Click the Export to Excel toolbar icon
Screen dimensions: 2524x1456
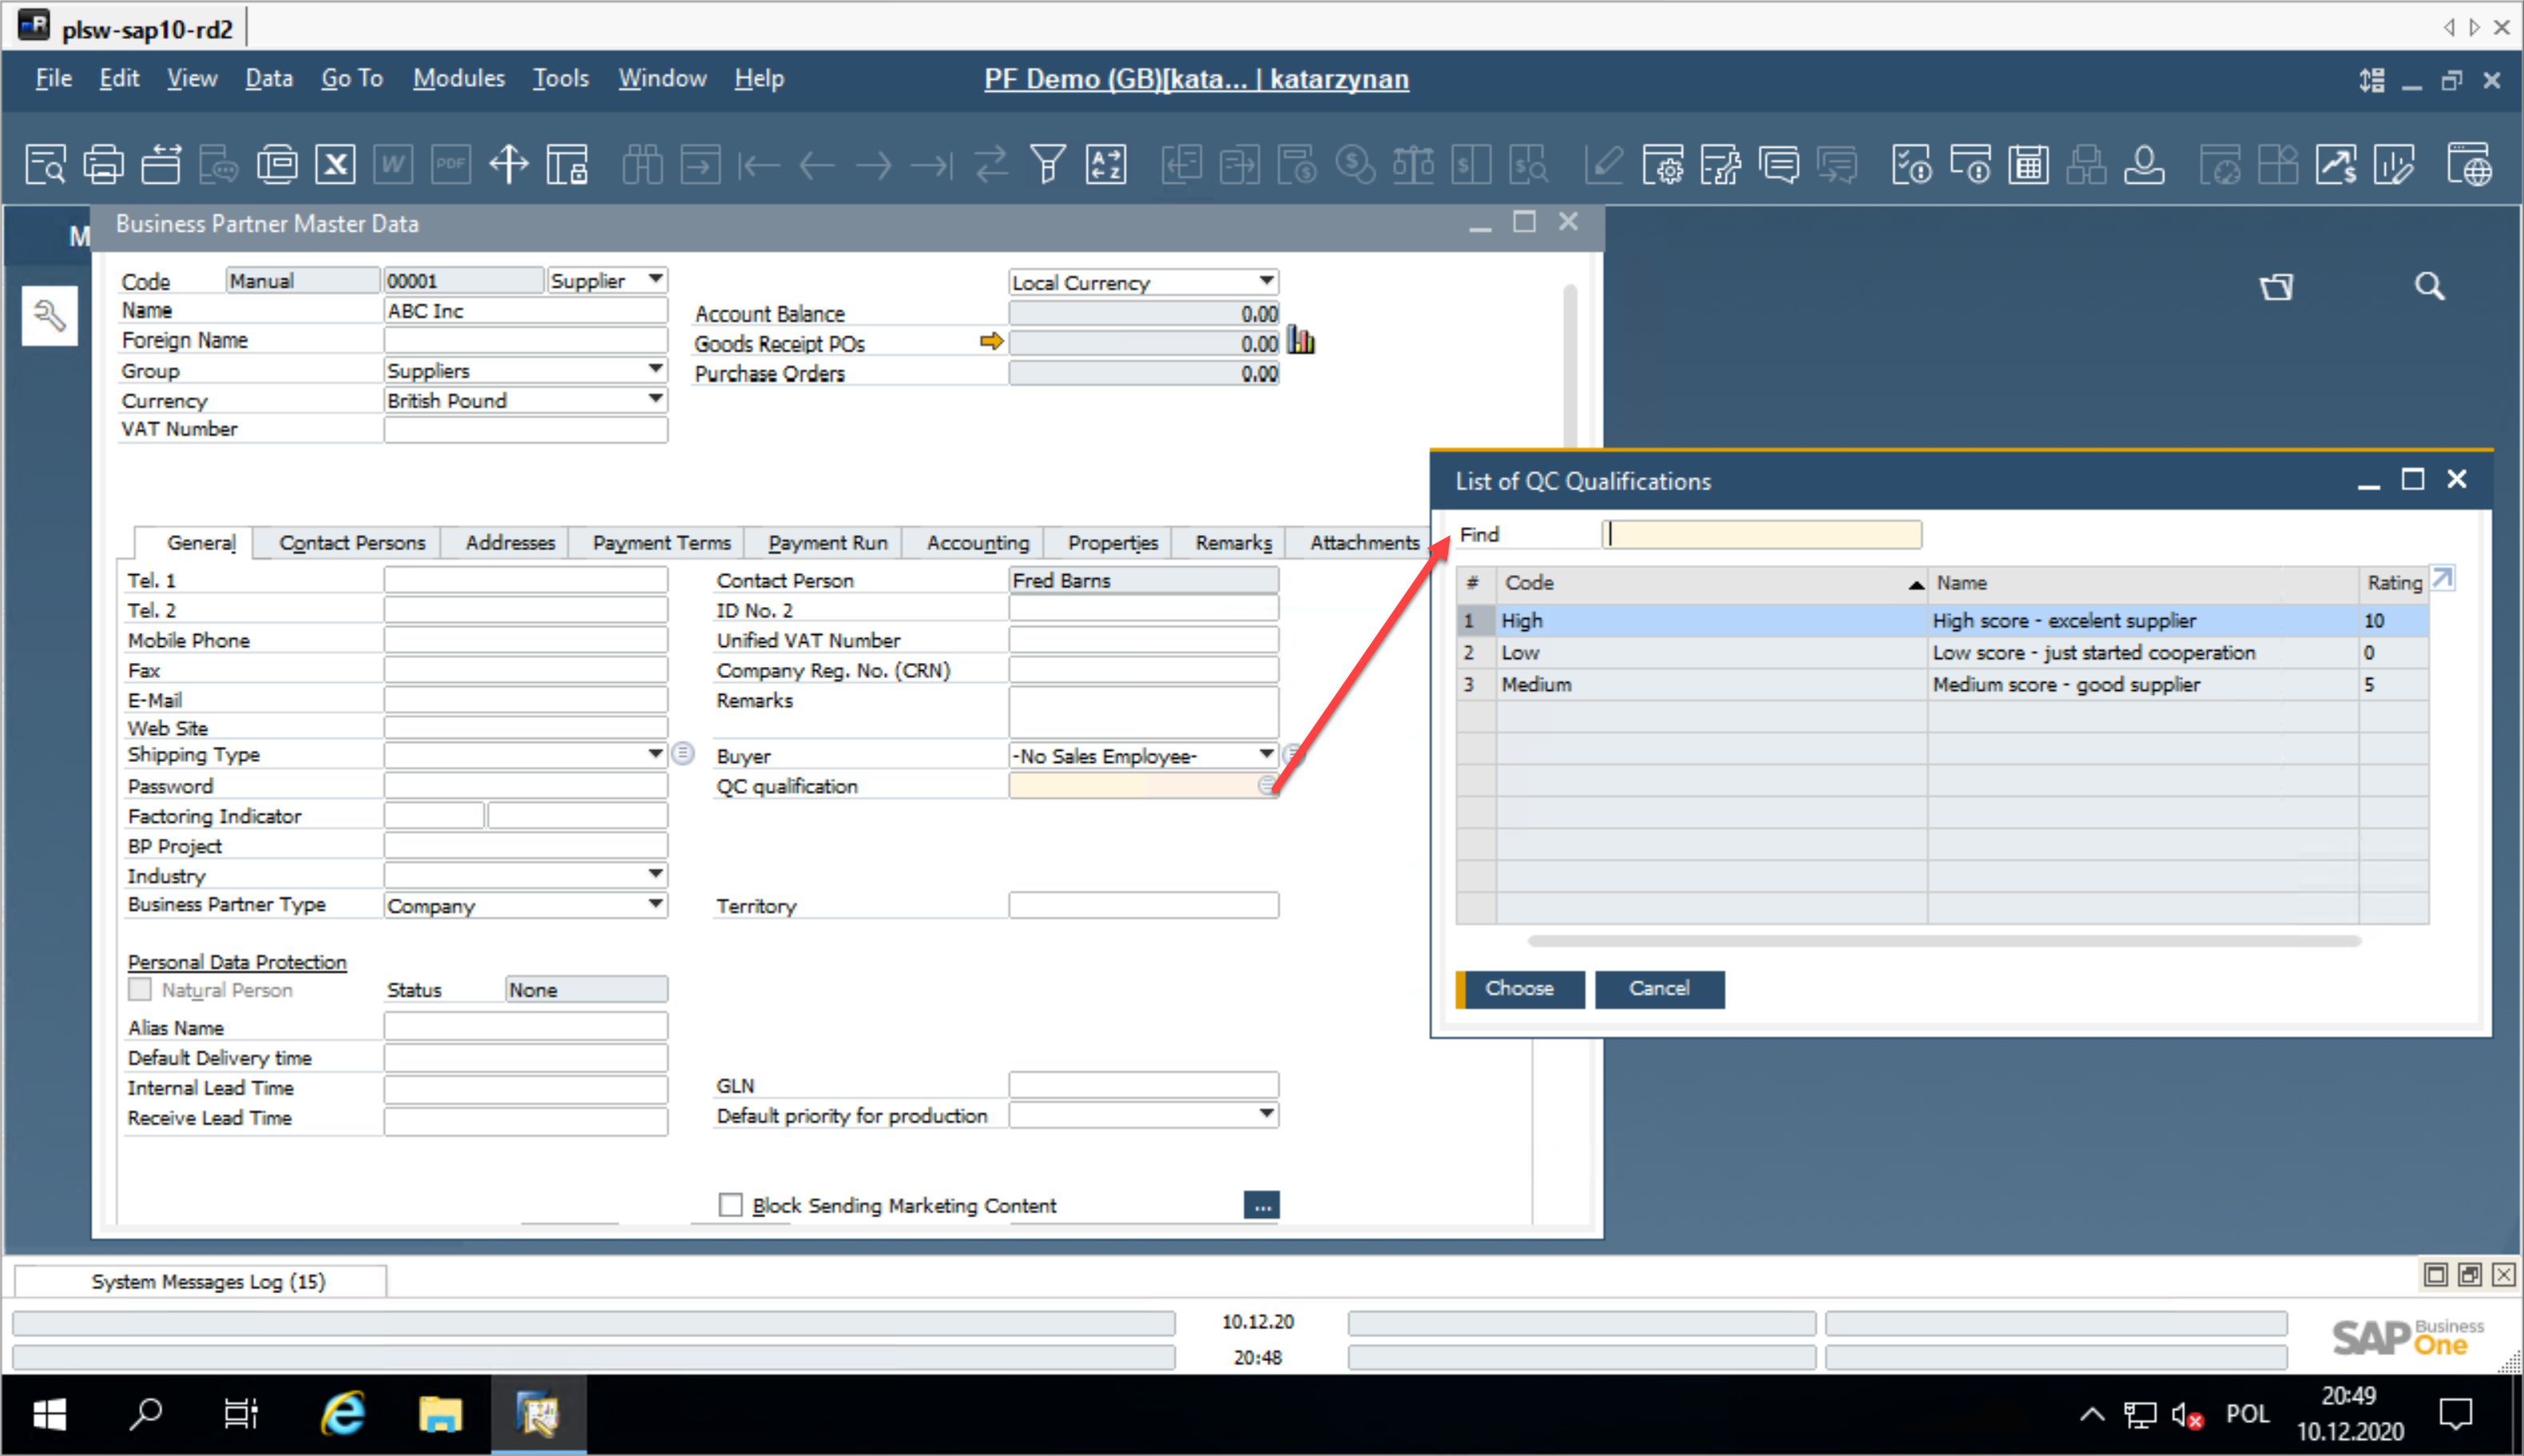tap(335, 164)
